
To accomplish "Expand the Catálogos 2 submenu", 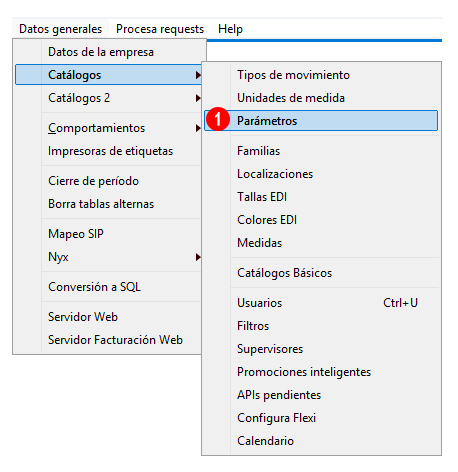I will (109, 98).
